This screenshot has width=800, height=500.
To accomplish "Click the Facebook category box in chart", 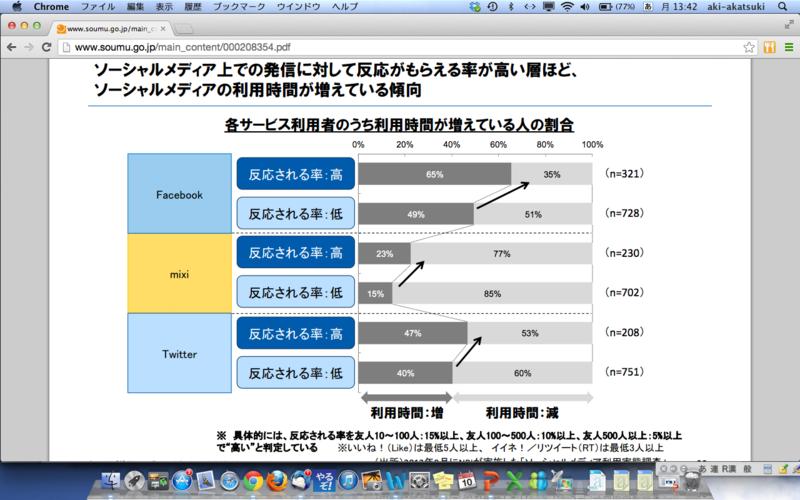I will click(x=180, y=194).
